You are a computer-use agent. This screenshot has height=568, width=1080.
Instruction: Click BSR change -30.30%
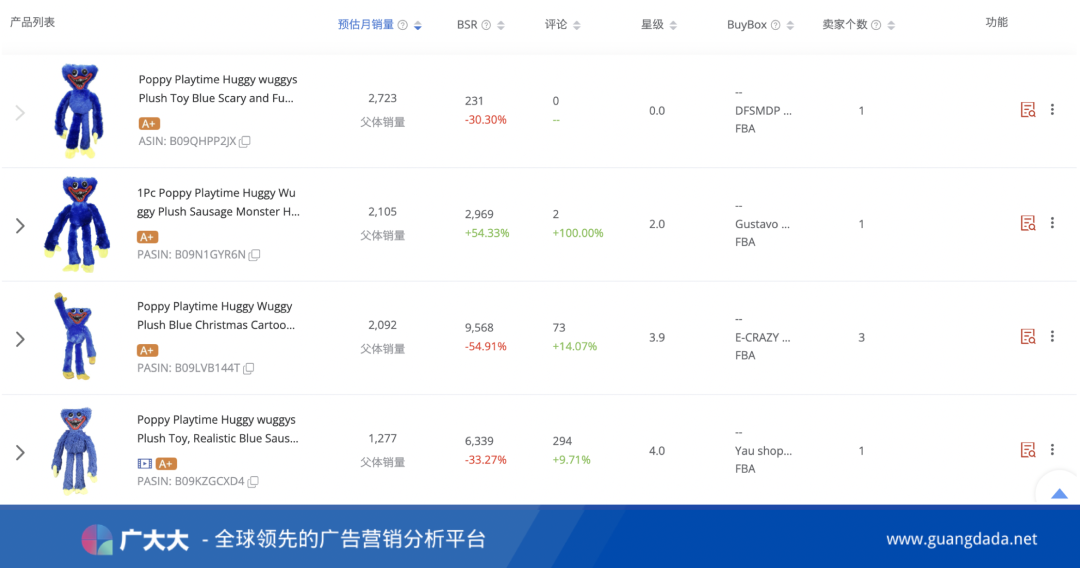(486, 120)
